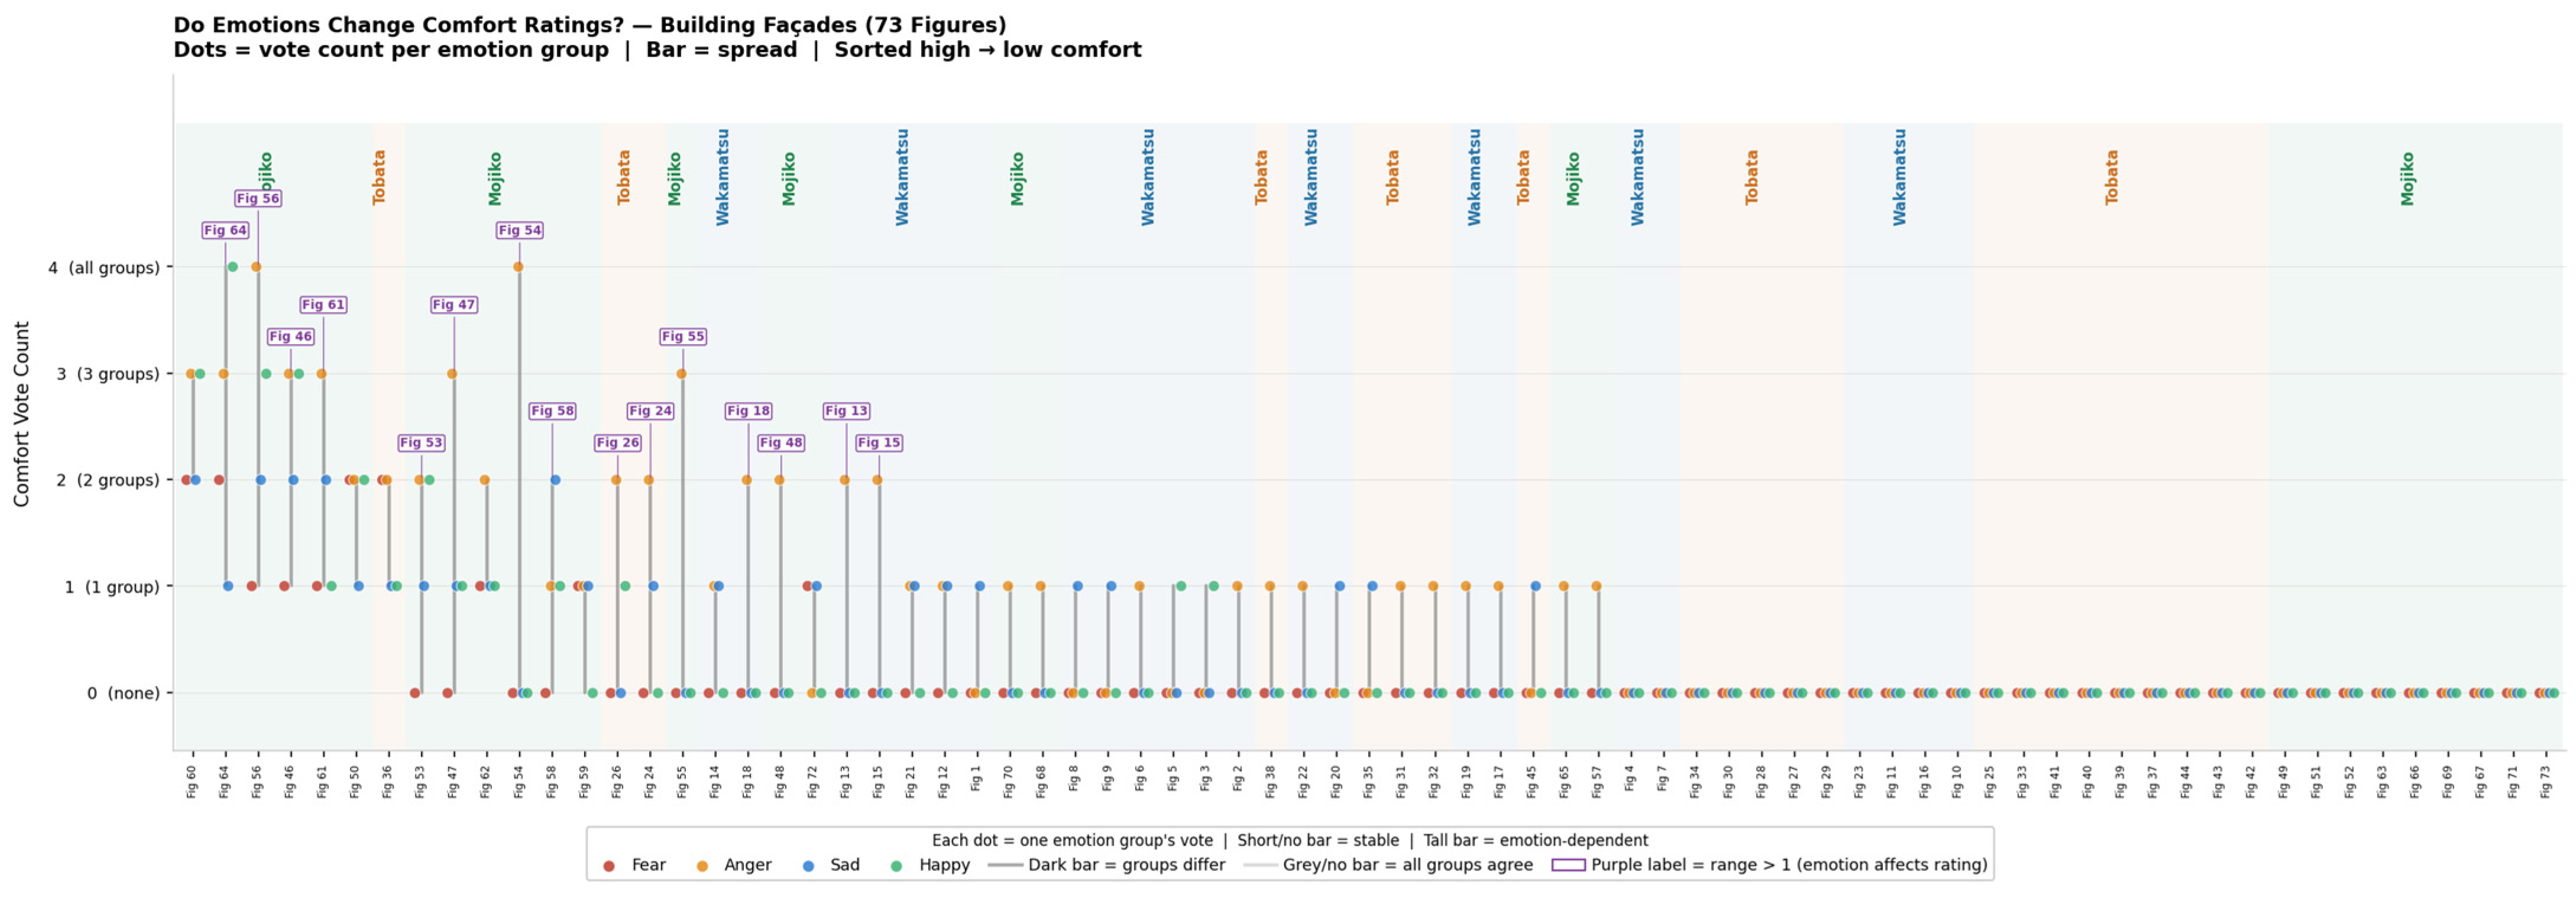This screenshot has width=2576, height=897.
Task: Click the Comfort Vote Count axis title
Action: [22, 414]
